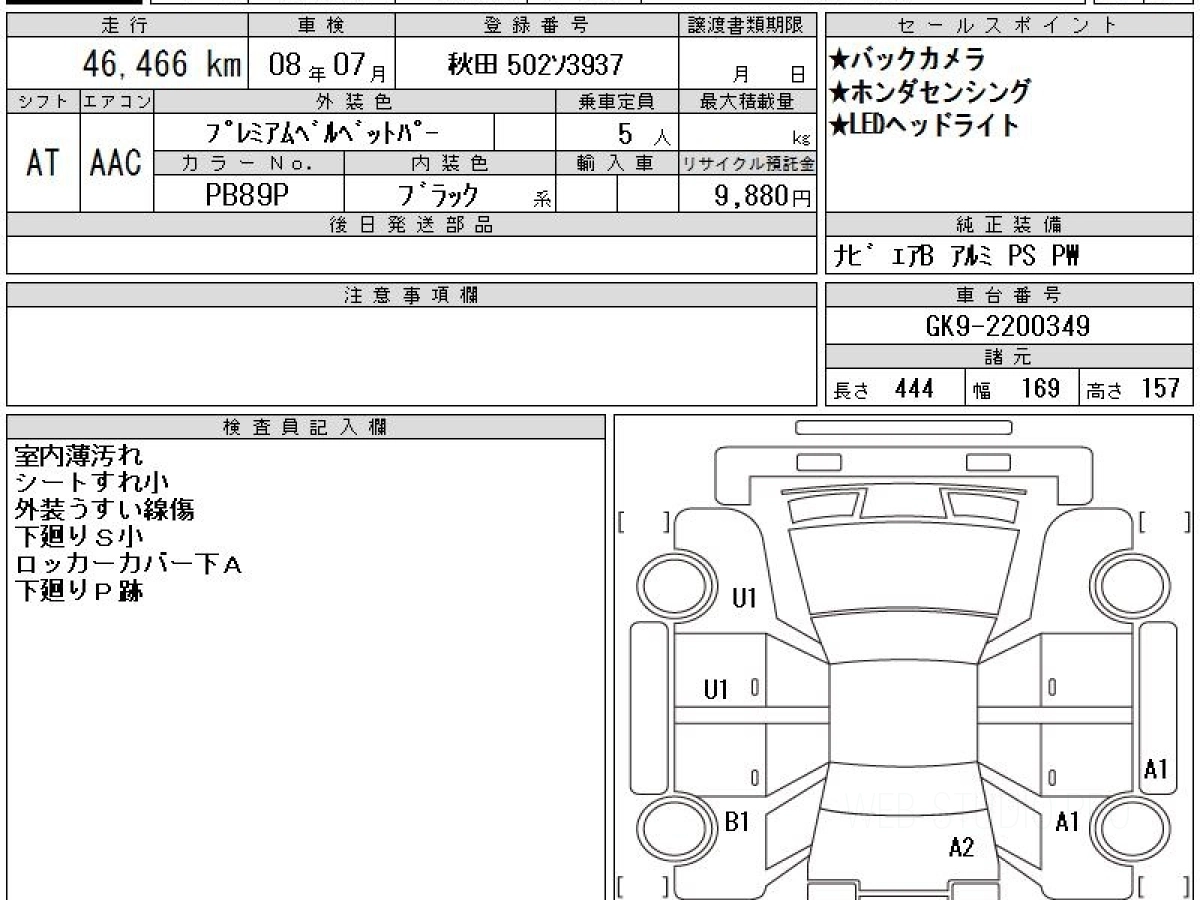
Task: Click the 検査員記入欄 section header
Action: pyautogui.click(x=306, y=427)
